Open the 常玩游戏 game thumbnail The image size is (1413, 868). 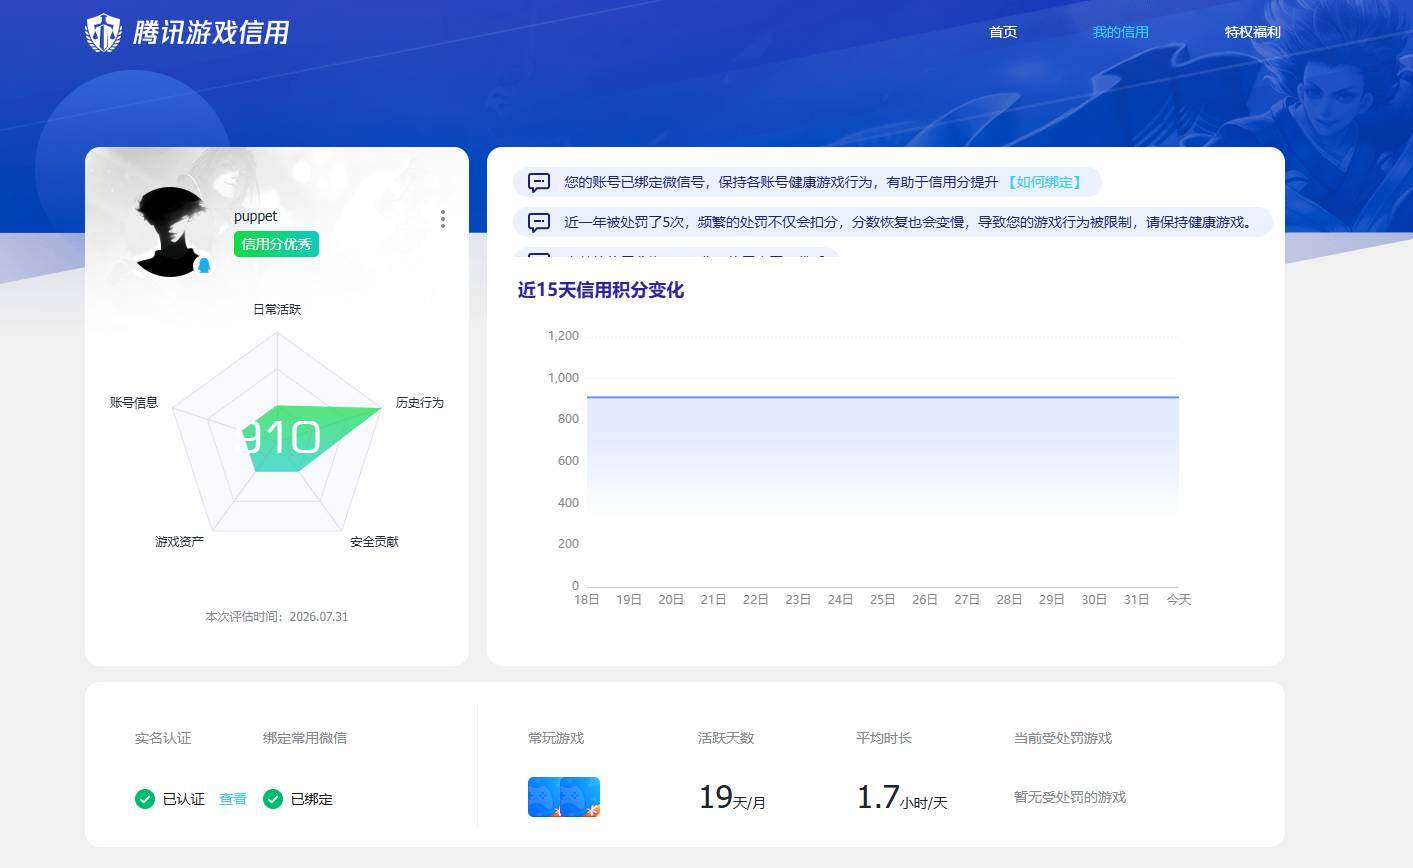pos(564,797)
